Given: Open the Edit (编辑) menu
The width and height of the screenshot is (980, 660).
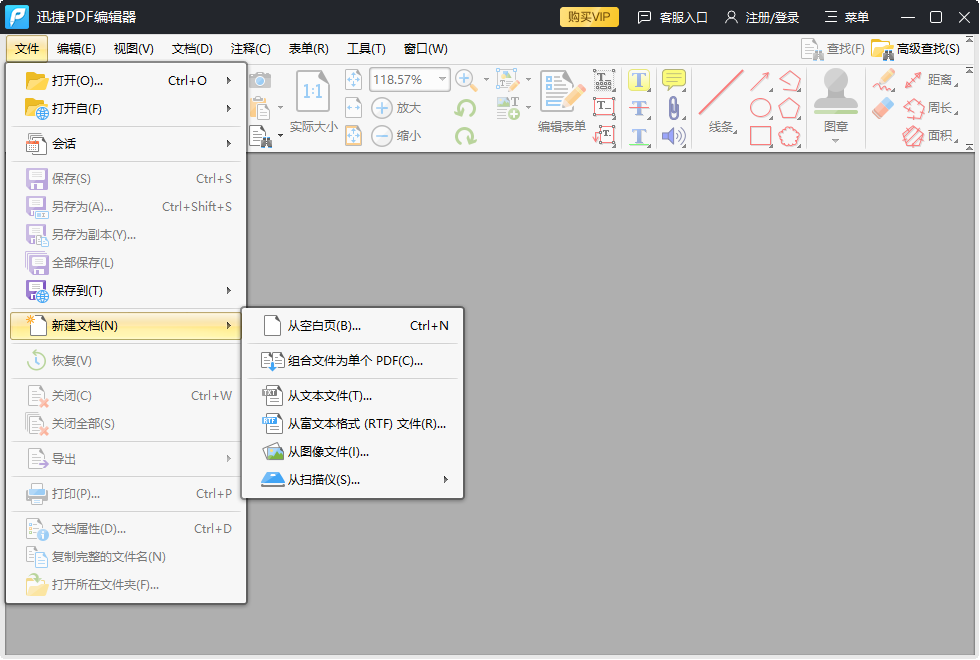Looking at the screenshot, I should coord(76,49).
